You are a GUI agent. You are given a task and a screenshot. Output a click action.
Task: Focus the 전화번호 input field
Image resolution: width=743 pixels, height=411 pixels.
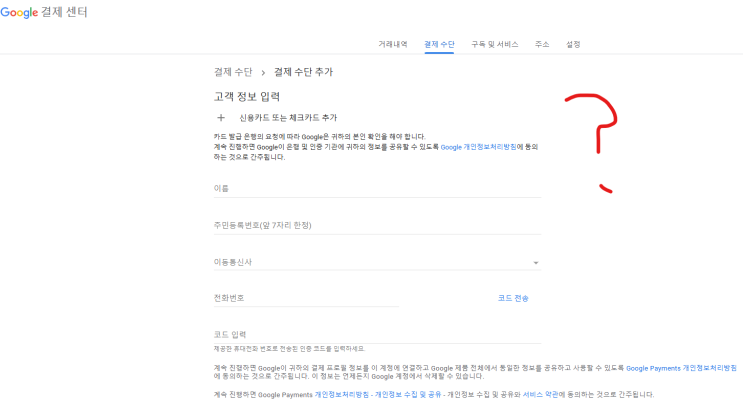(x=306, y=298)
